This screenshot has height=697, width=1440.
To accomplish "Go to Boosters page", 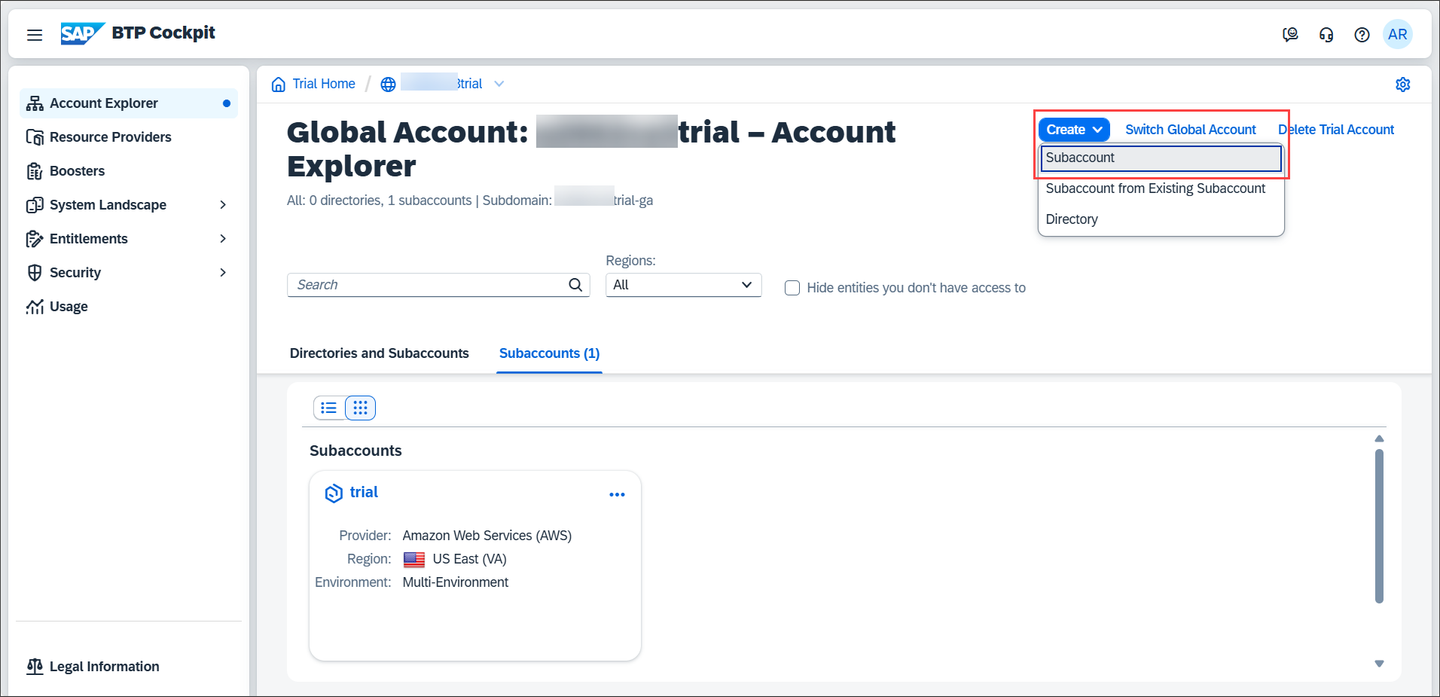I will 129,171.
